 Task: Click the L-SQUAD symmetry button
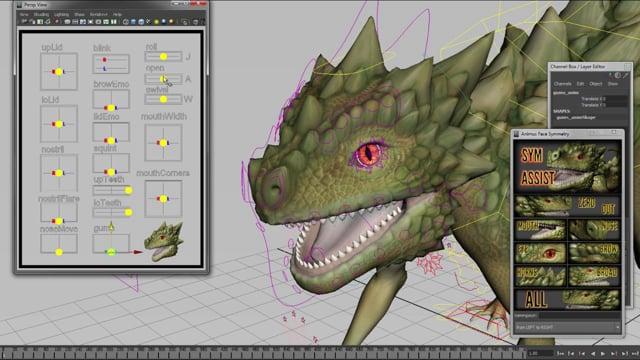(x=595, y=276)
